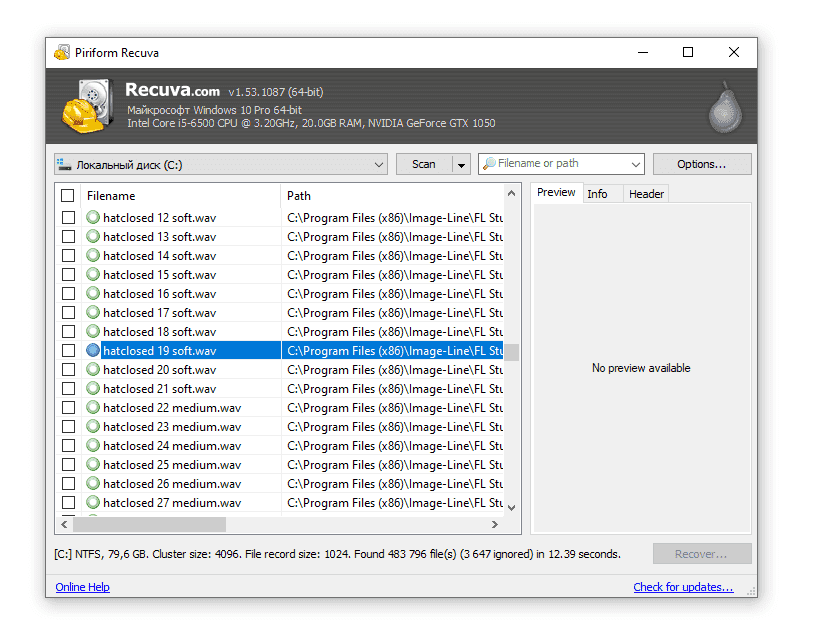Switch to the Header tab
Screen dimensions: 818x636
[x=646, y=194]
